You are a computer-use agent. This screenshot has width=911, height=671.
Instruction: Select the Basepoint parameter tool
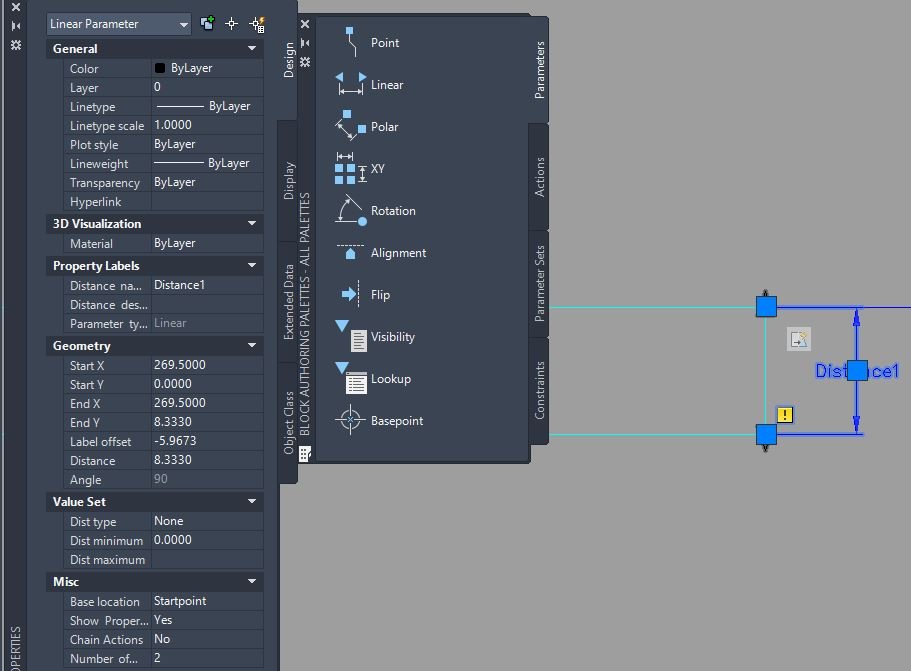[379, 421]
